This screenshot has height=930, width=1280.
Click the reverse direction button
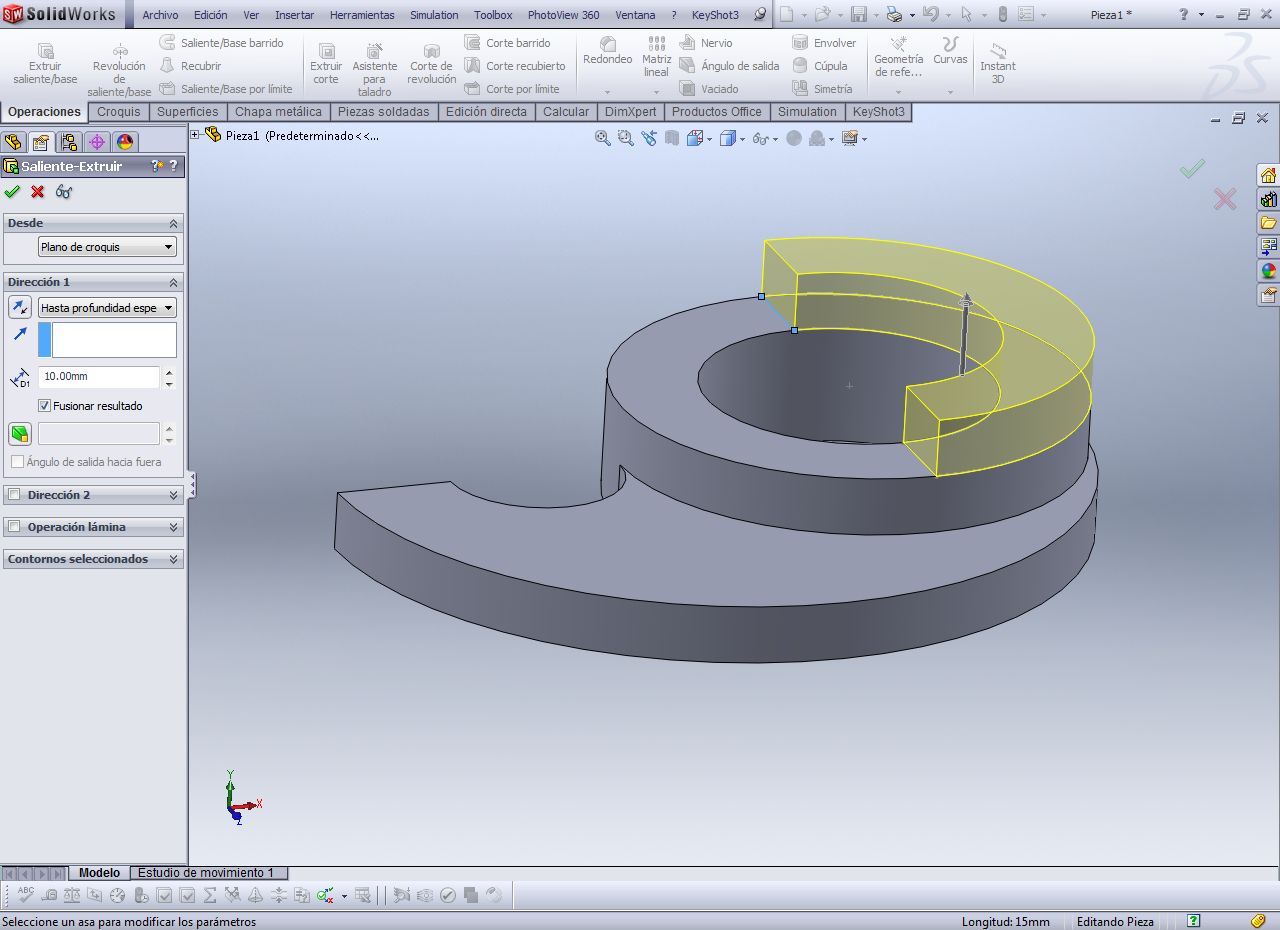(20, 307)
